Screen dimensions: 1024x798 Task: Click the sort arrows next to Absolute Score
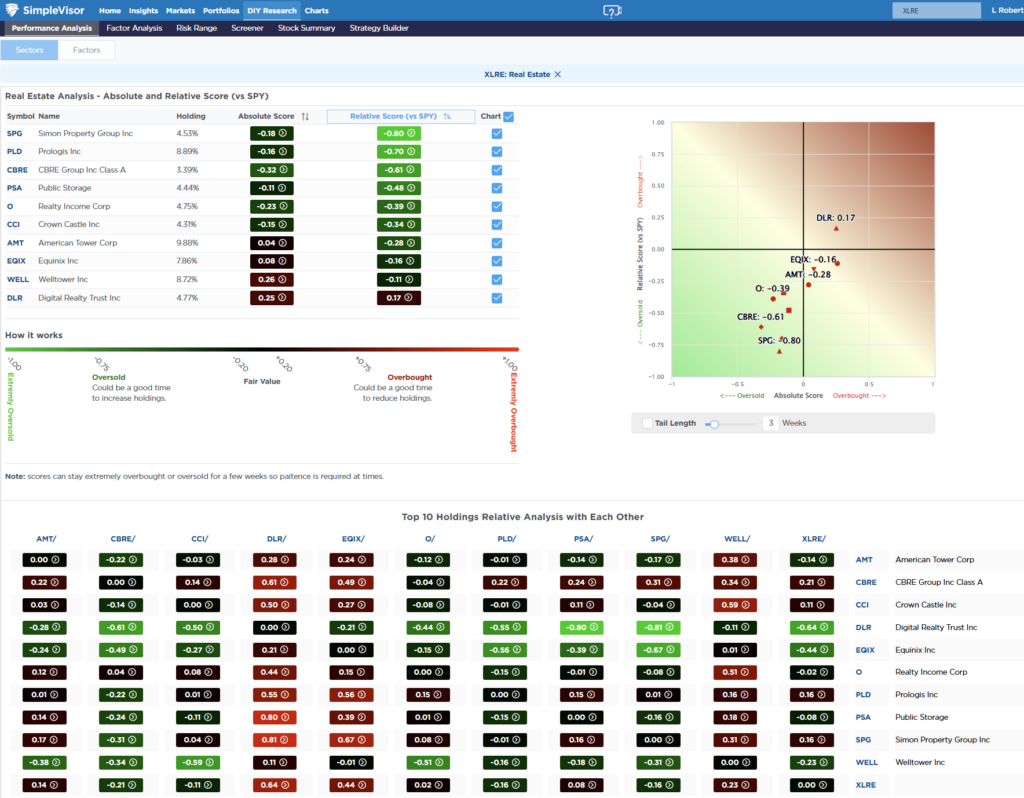(x=306, y=116)
